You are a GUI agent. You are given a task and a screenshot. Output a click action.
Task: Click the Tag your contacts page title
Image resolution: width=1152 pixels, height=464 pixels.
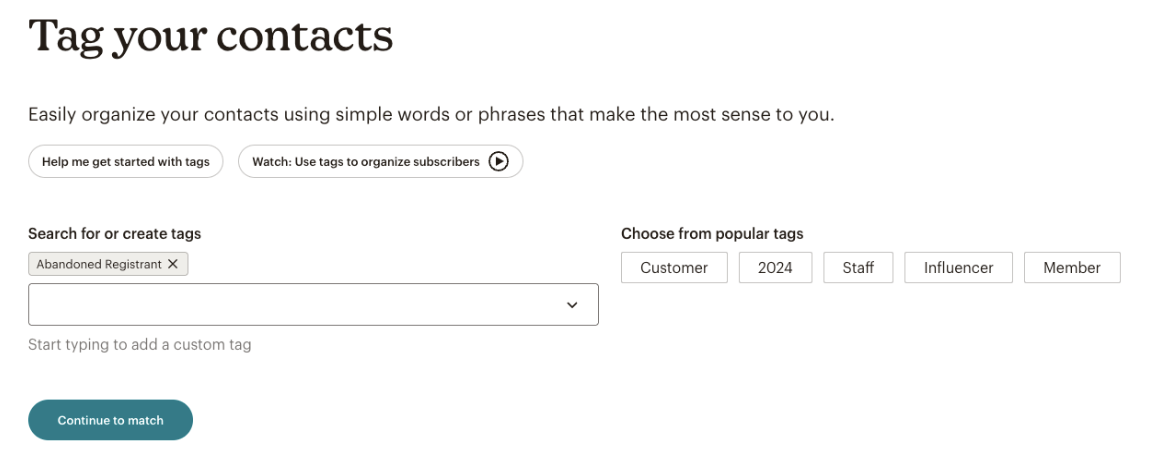tap(210, 37)
